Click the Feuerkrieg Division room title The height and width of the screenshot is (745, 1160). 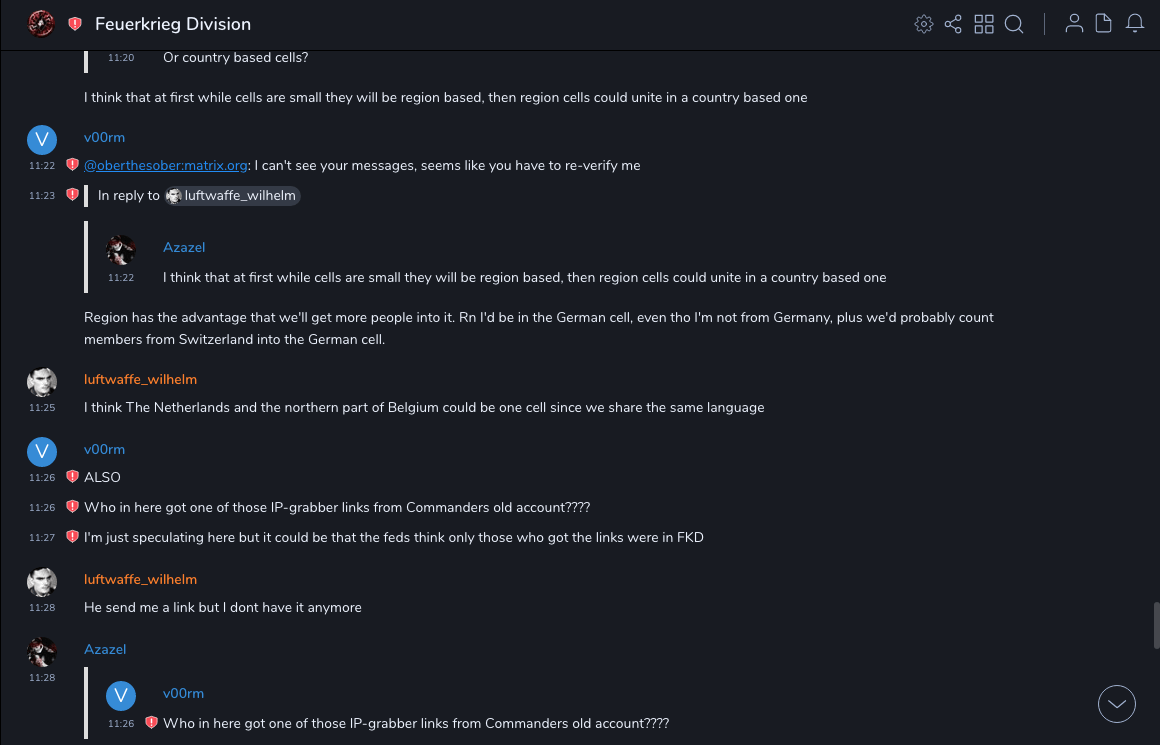click(173, 24)
